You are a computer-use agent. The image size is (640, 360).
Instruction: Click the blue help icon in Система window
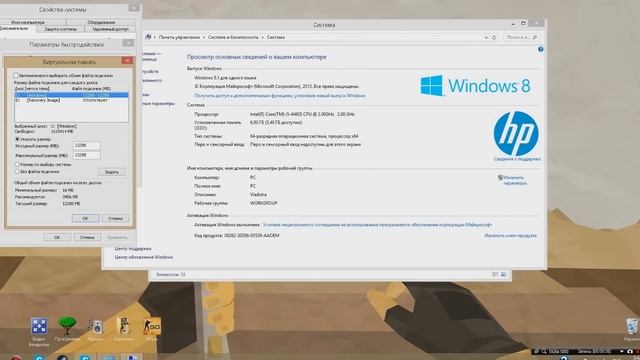(x=540, y=49)
